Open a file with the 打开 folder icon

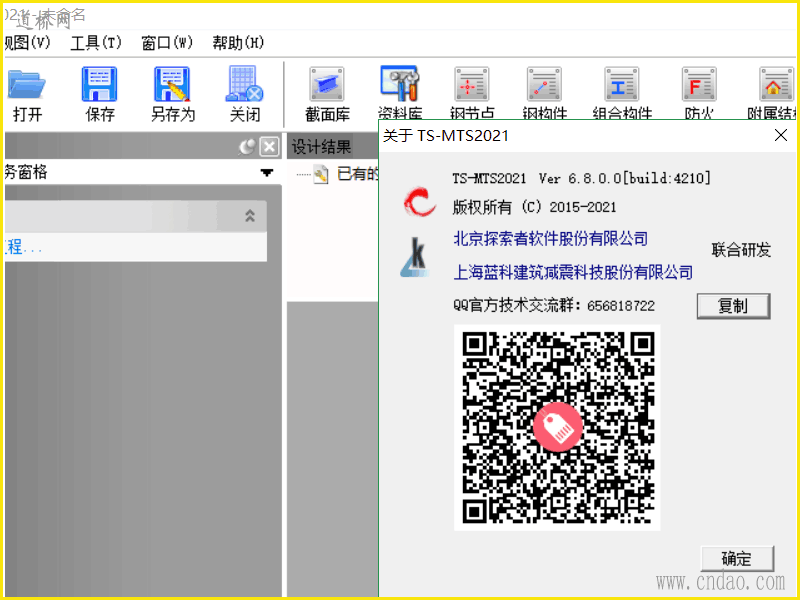27,94
